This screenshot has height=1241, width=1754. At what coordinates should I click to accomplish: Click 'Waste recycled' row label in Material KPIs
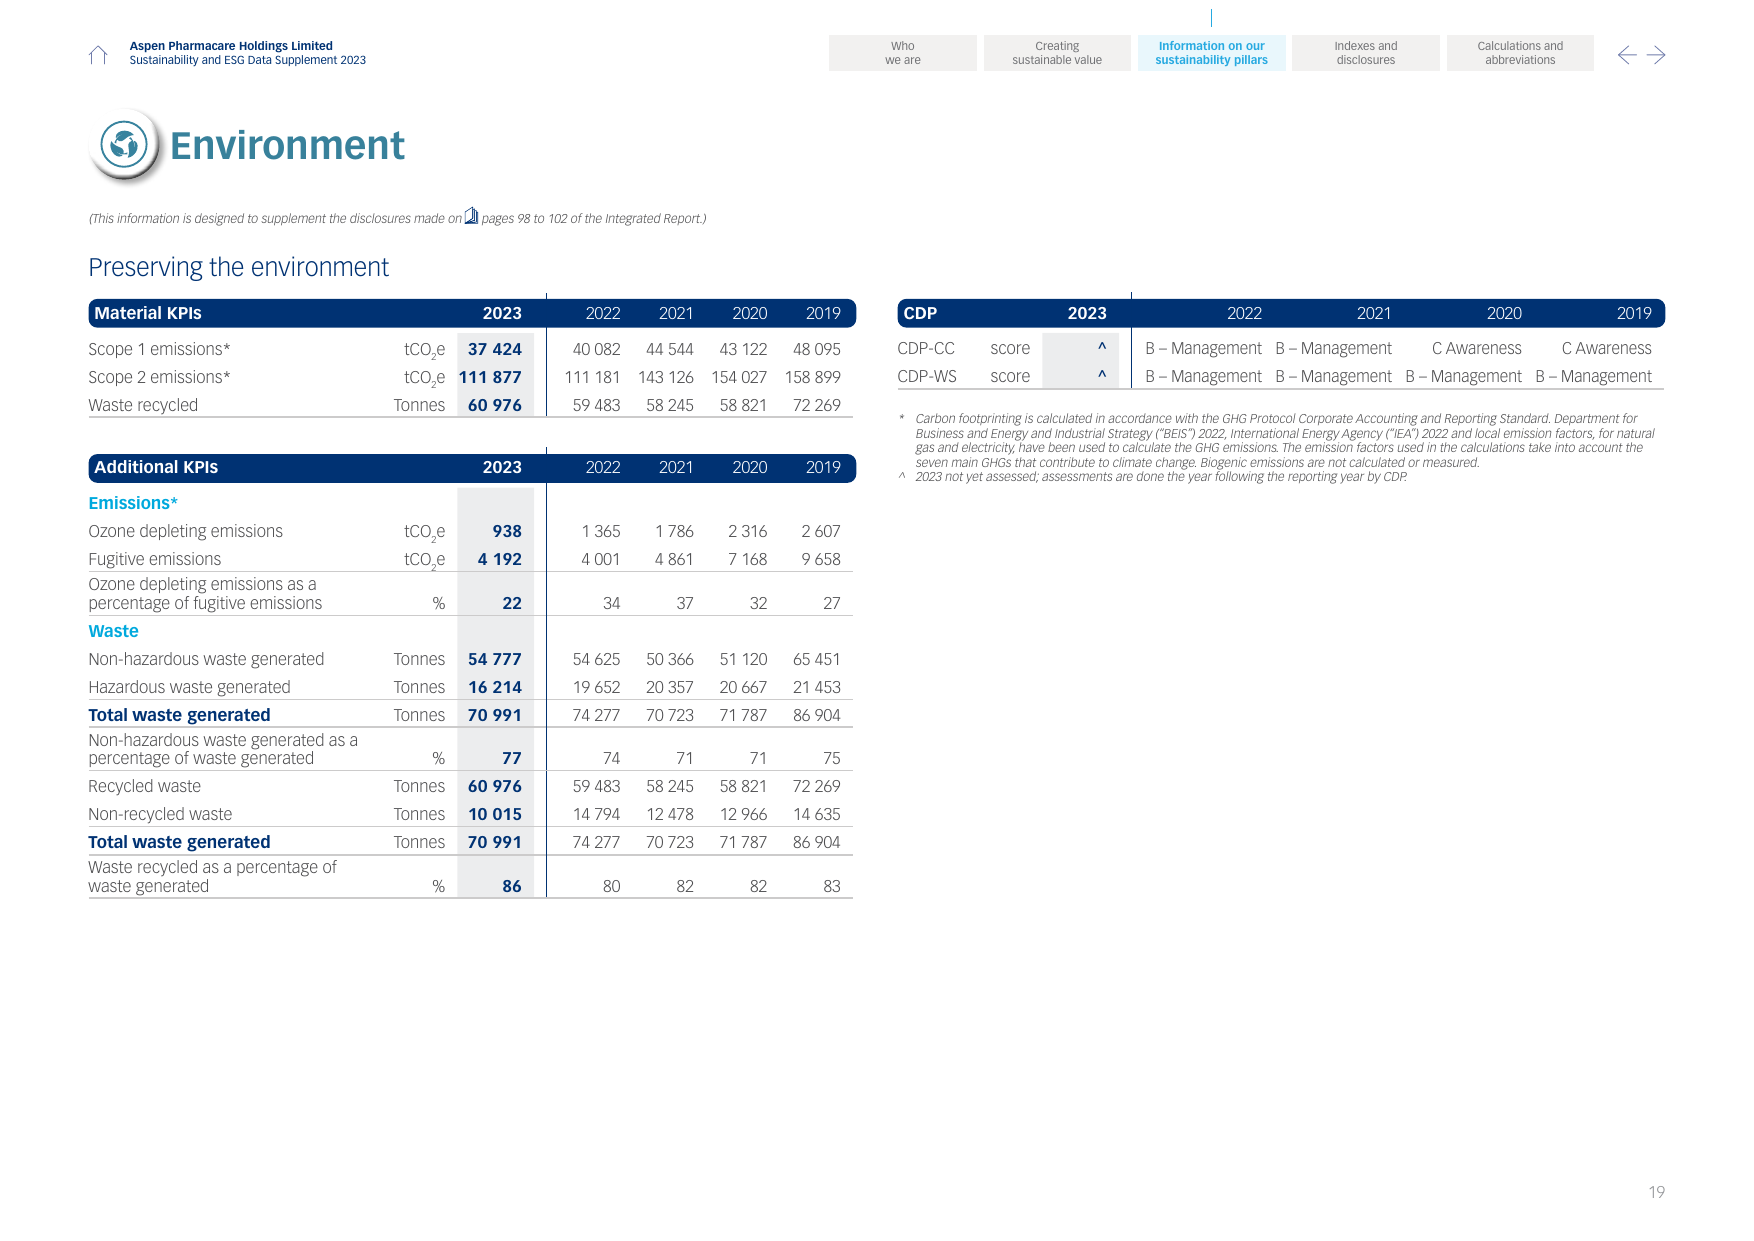(143, 405)
